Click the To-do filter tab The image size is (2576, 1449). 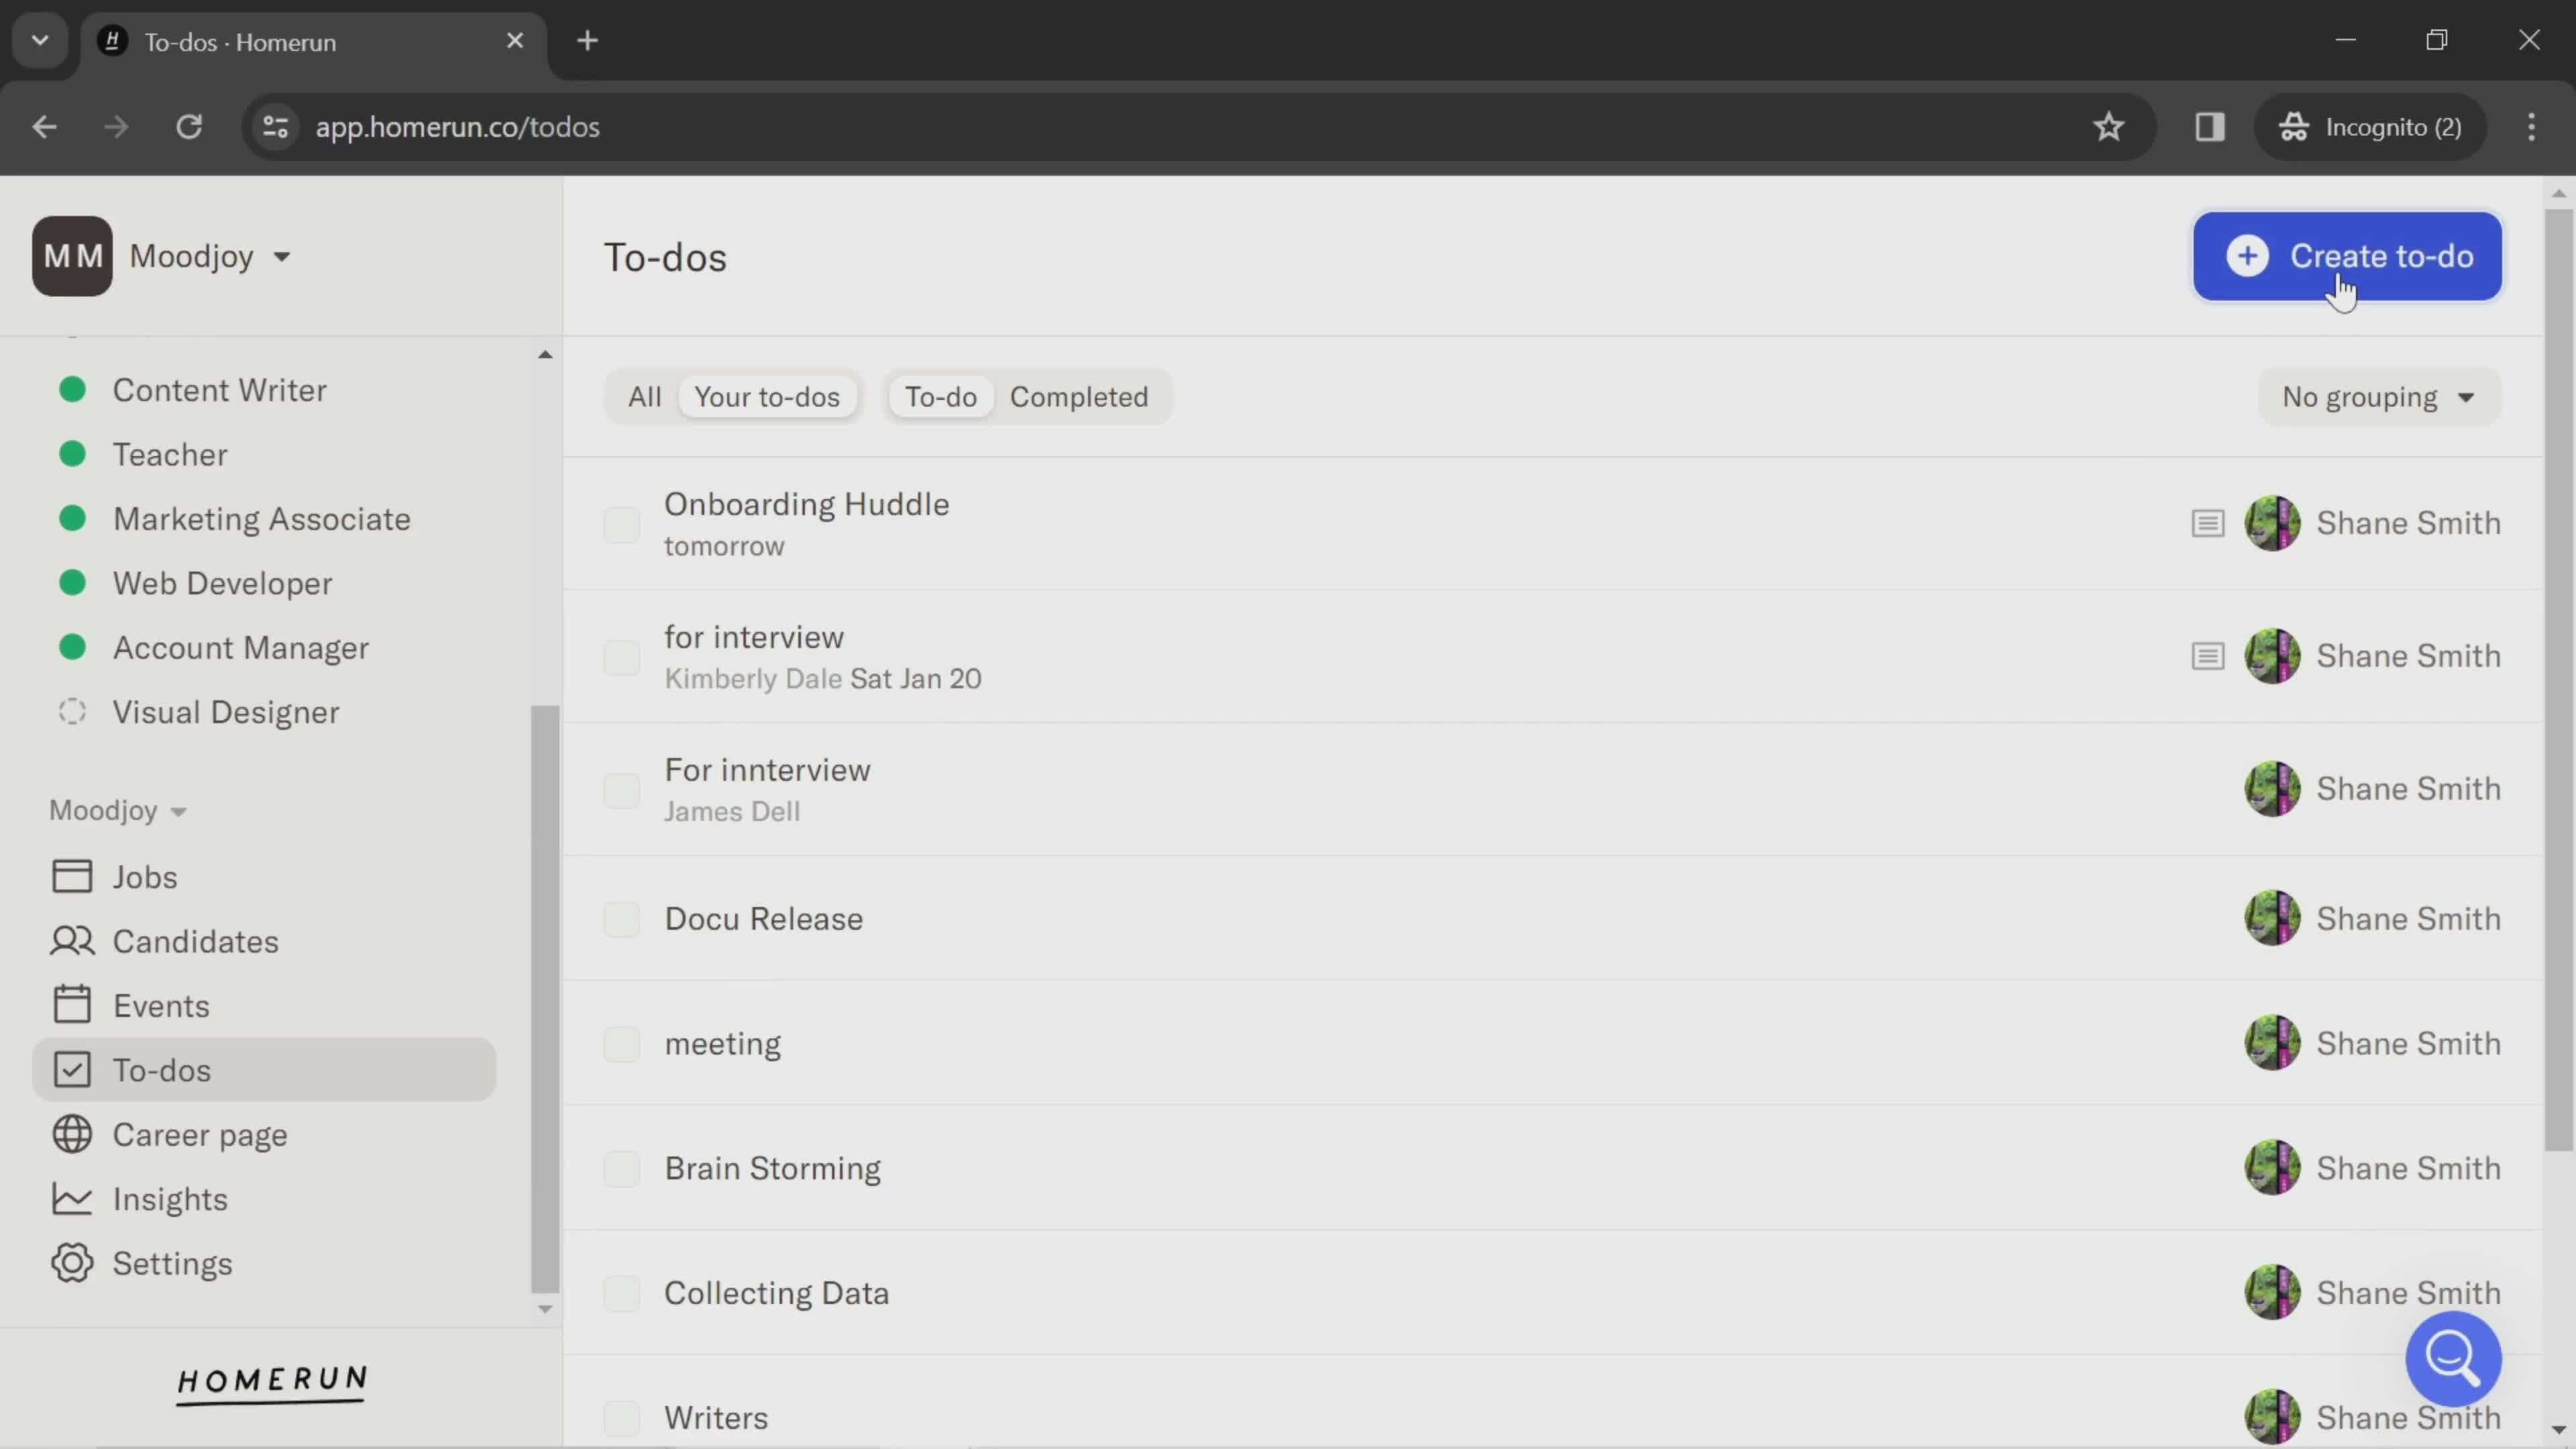point(939,398)
